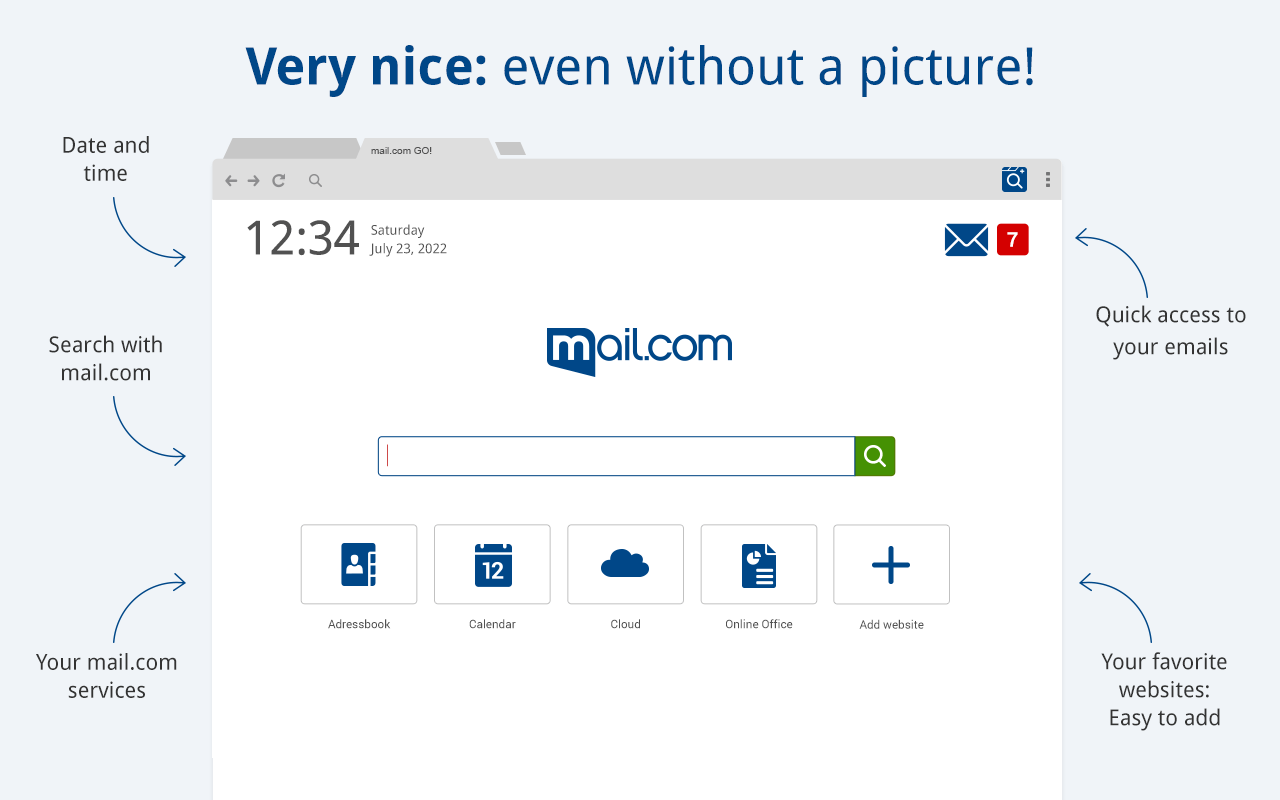Open the Calendar tile
The height and width of the screenshot is (800, 1280).
(x=492, y=564)
